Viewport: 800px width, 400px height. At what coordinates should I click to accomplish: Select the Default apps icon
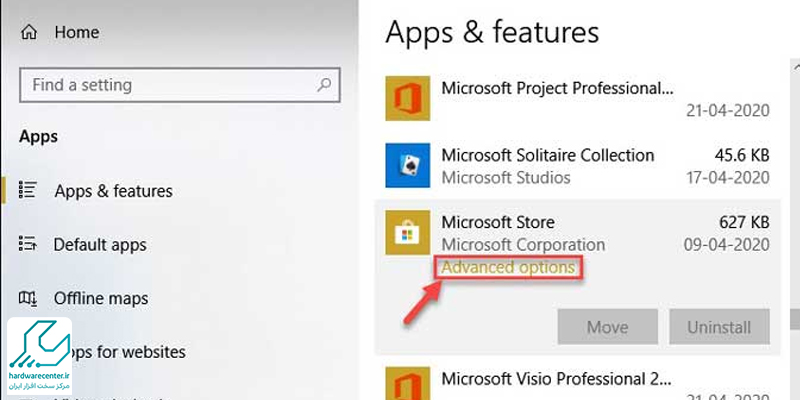coord(28,244)
